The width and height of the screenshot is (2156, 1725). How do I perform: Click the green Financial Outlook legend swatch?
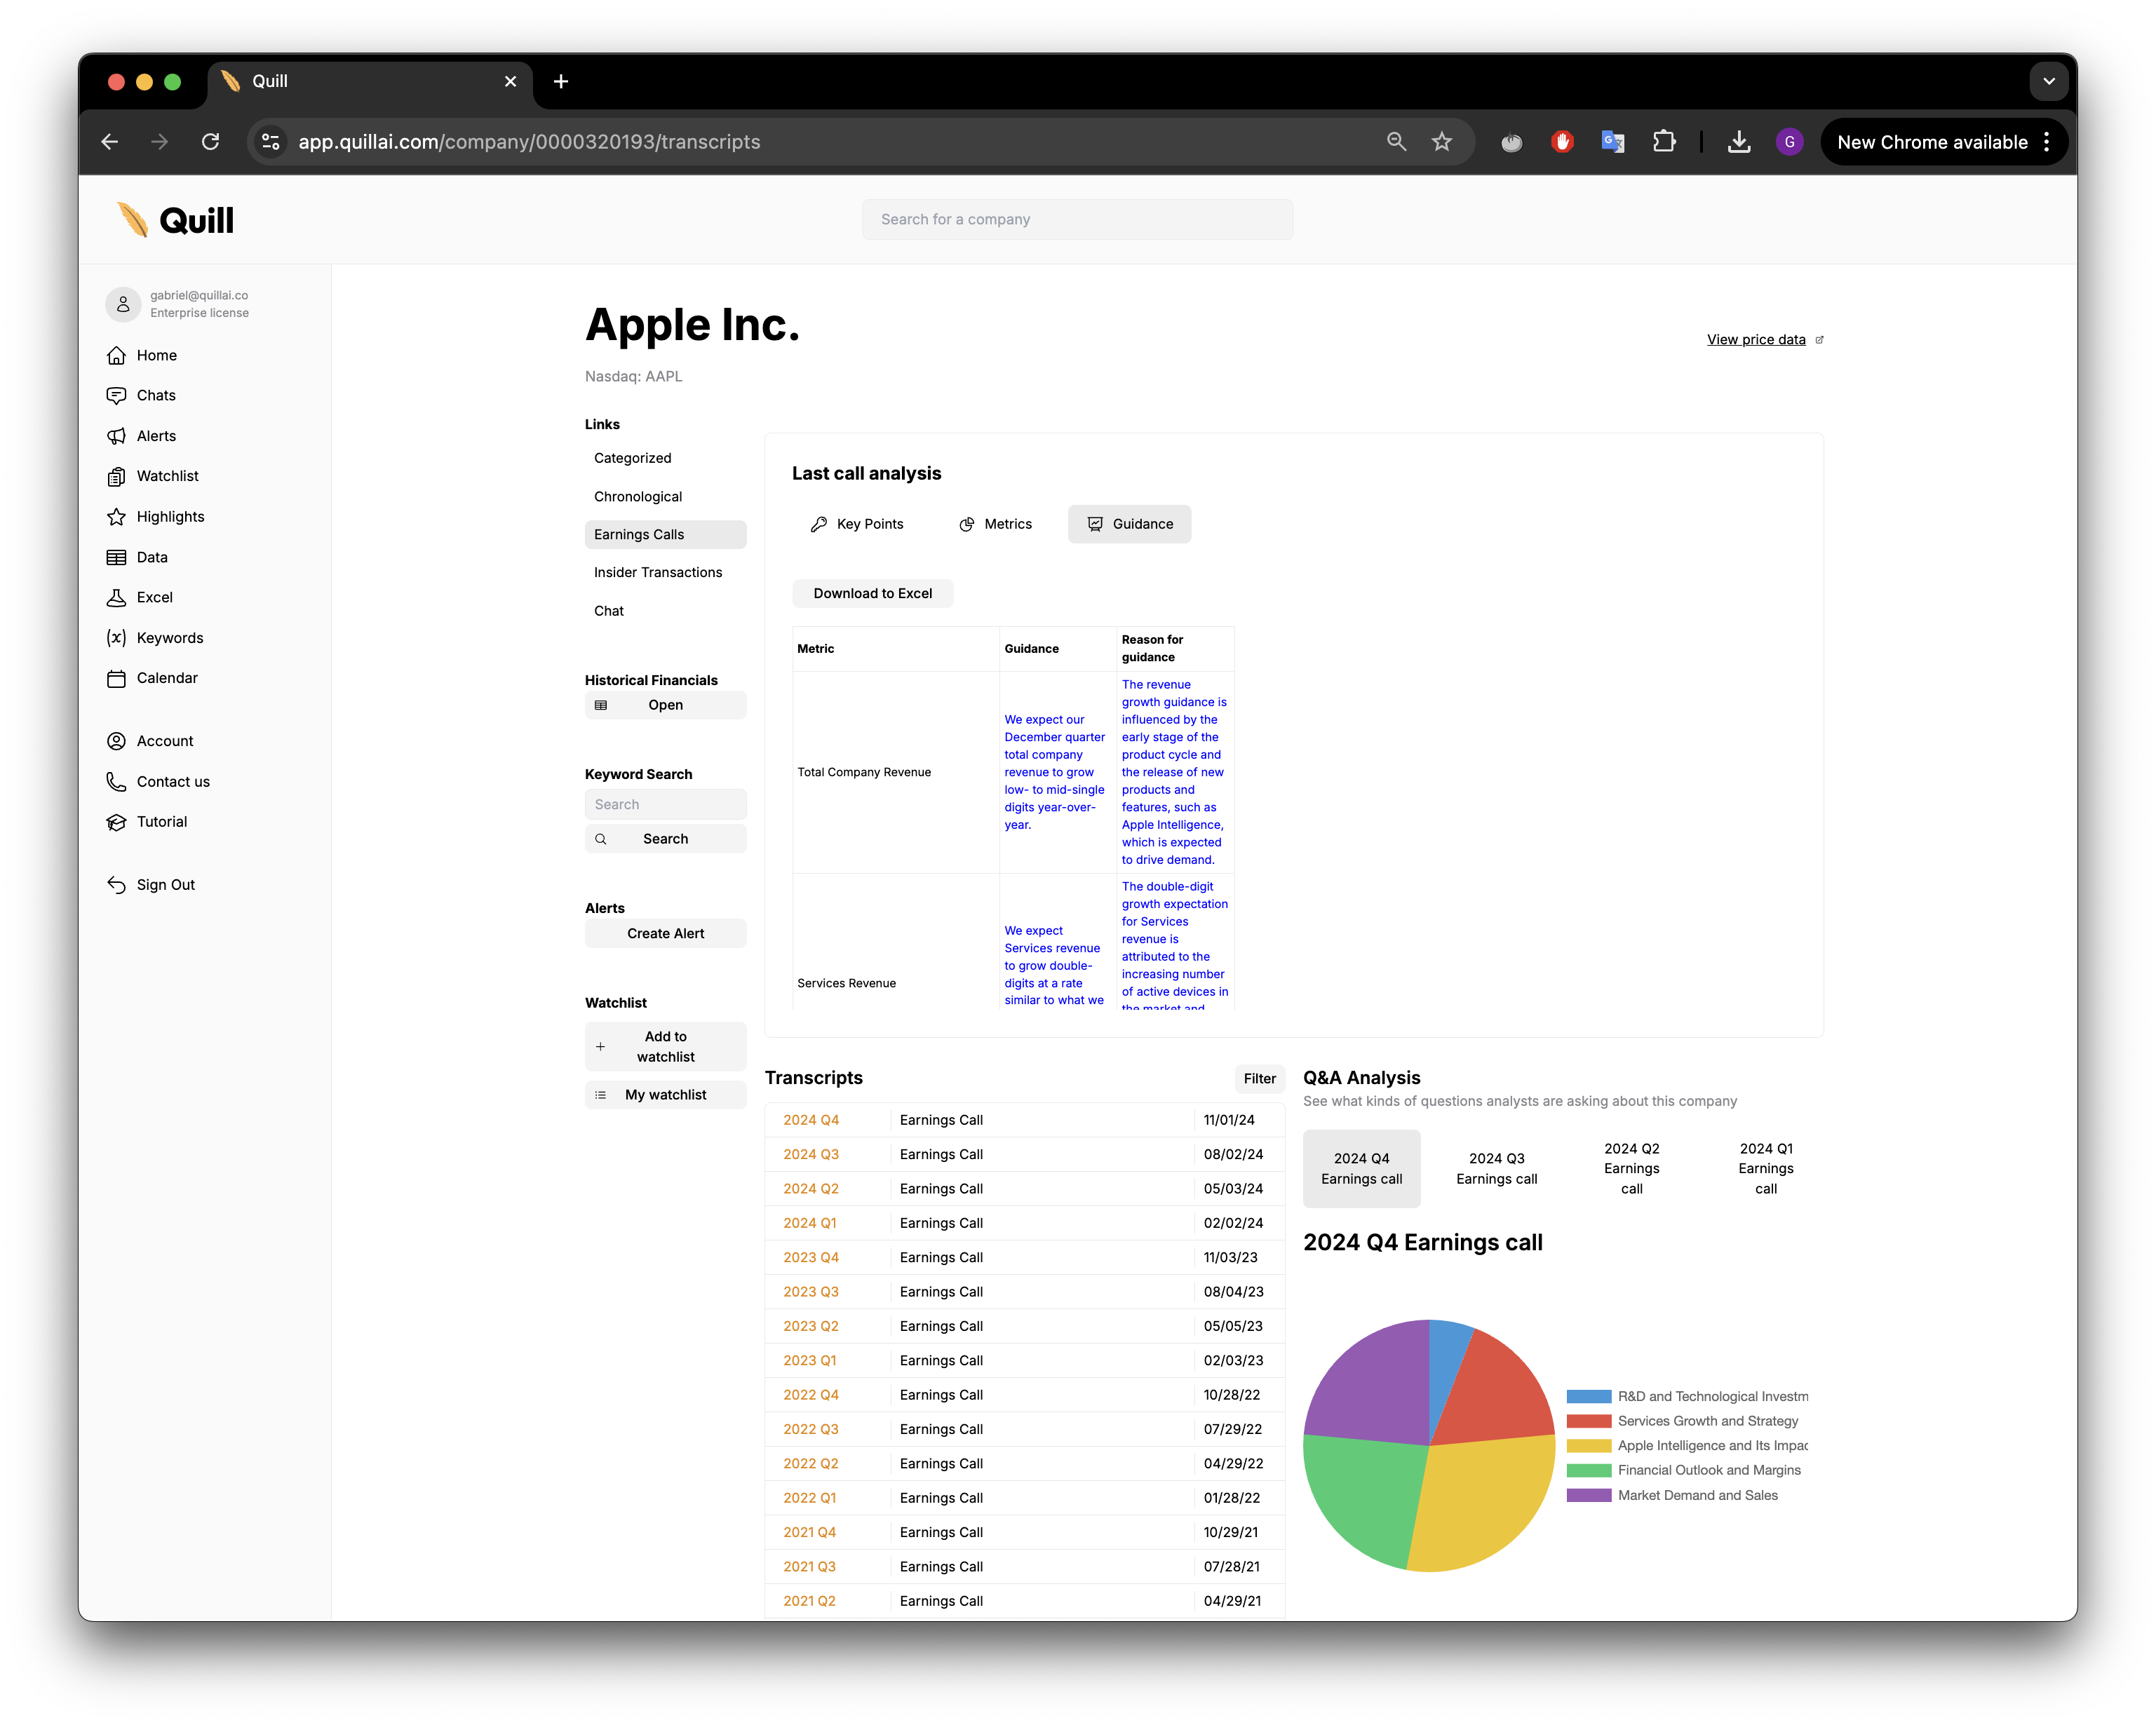click(x=1588, y=1470)
